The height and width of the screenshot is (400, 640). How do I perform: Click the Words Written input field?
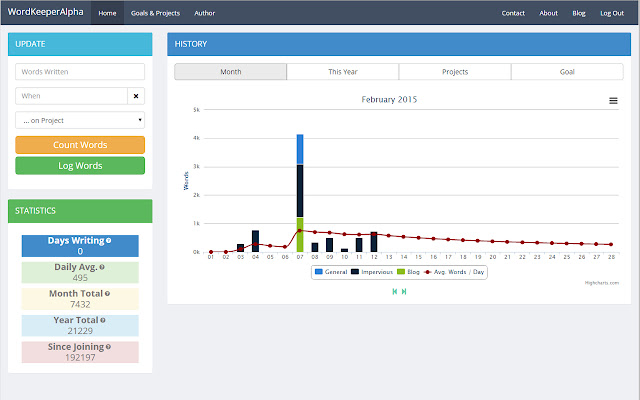pyautogui.click(x=80, y=72)
